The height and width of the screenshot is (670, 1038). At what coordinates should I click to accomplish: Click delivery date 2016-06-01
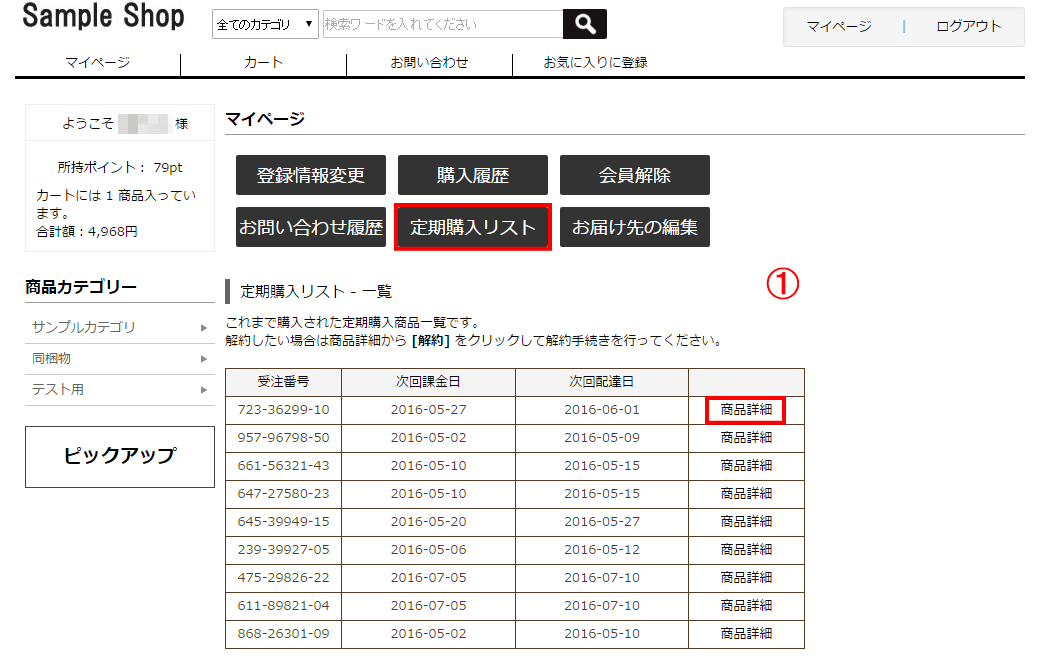[602, 410]
